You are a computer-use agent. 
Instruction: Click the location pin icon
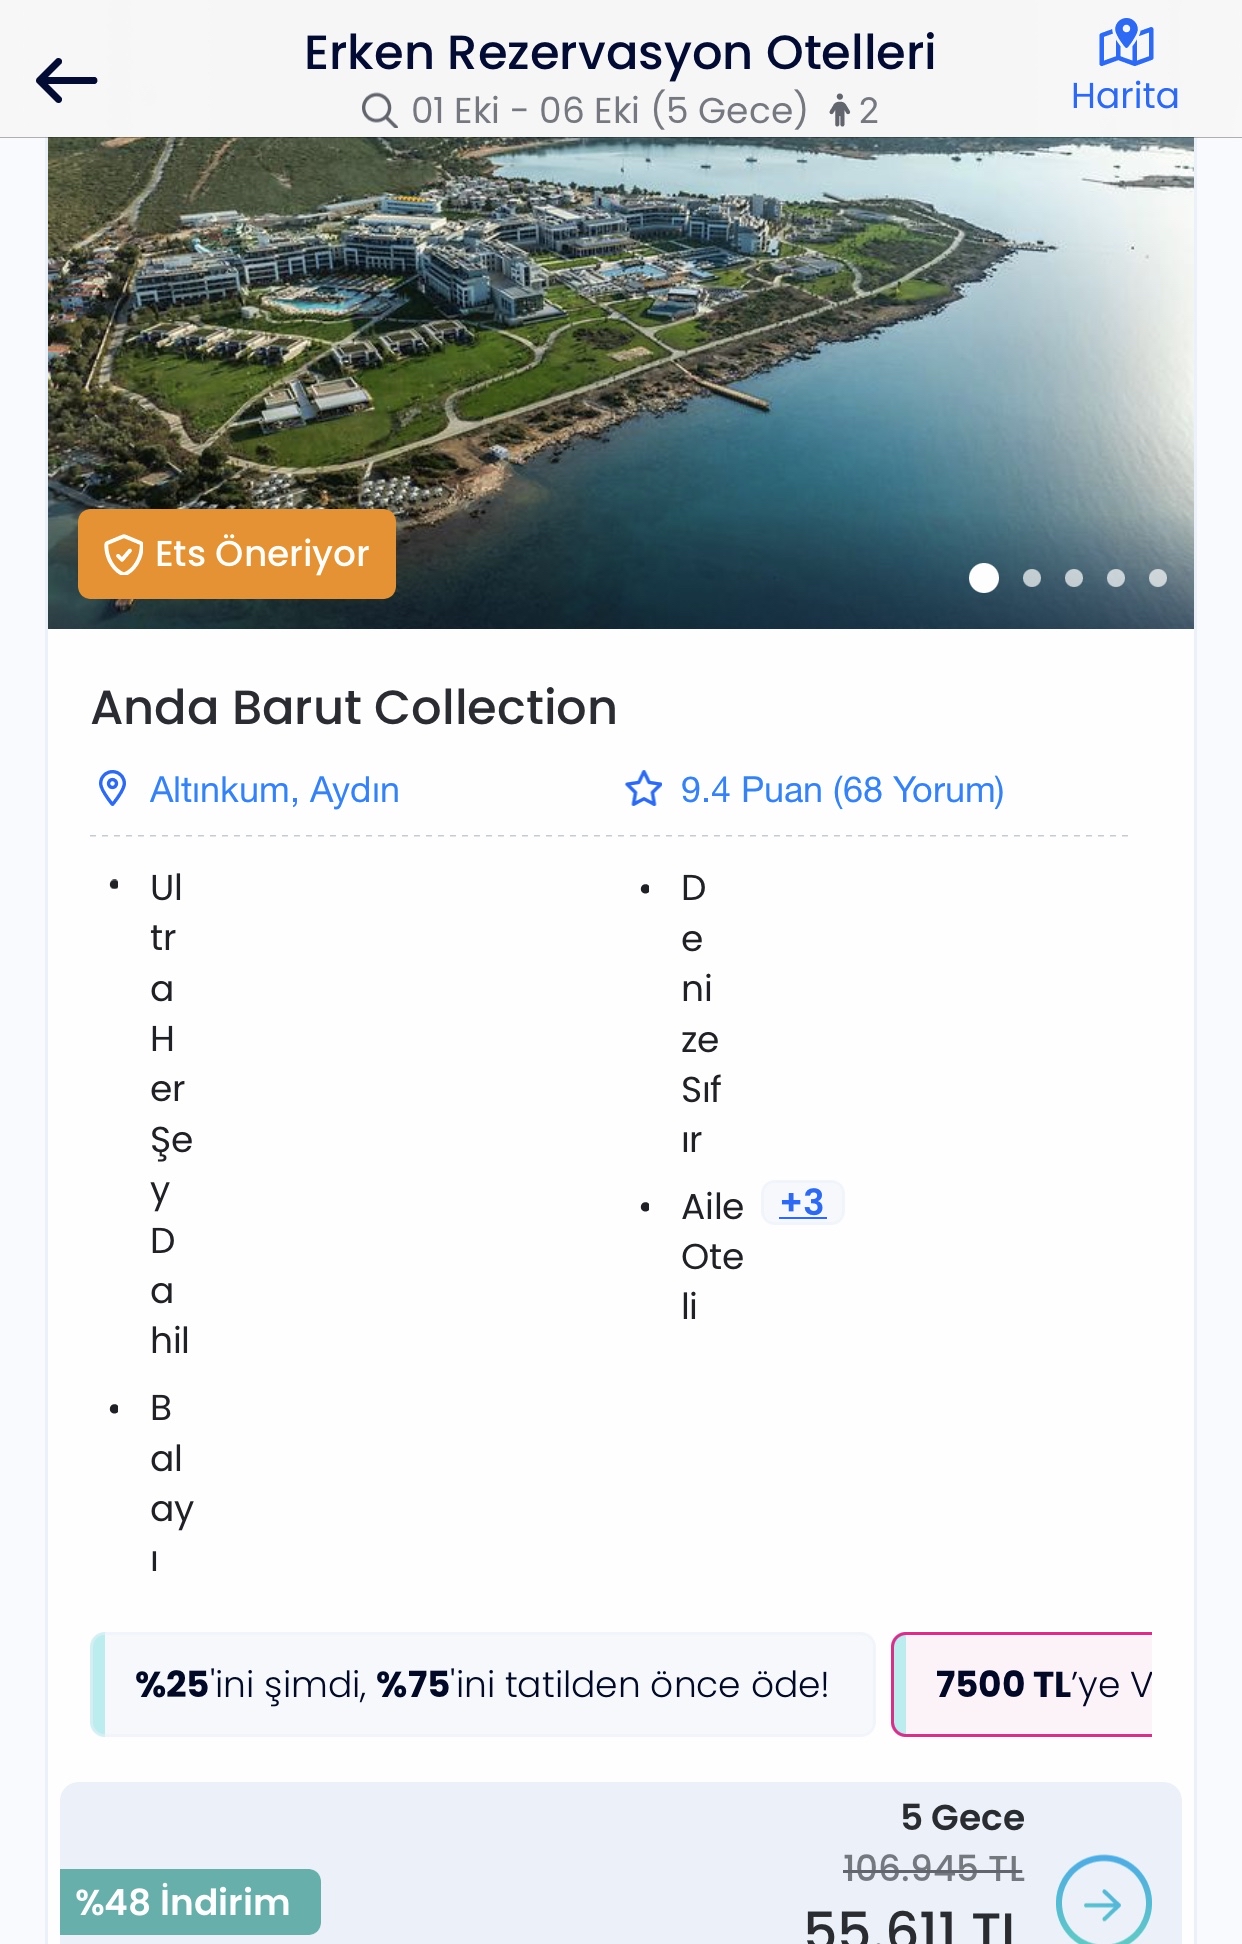tap(112, 789)
